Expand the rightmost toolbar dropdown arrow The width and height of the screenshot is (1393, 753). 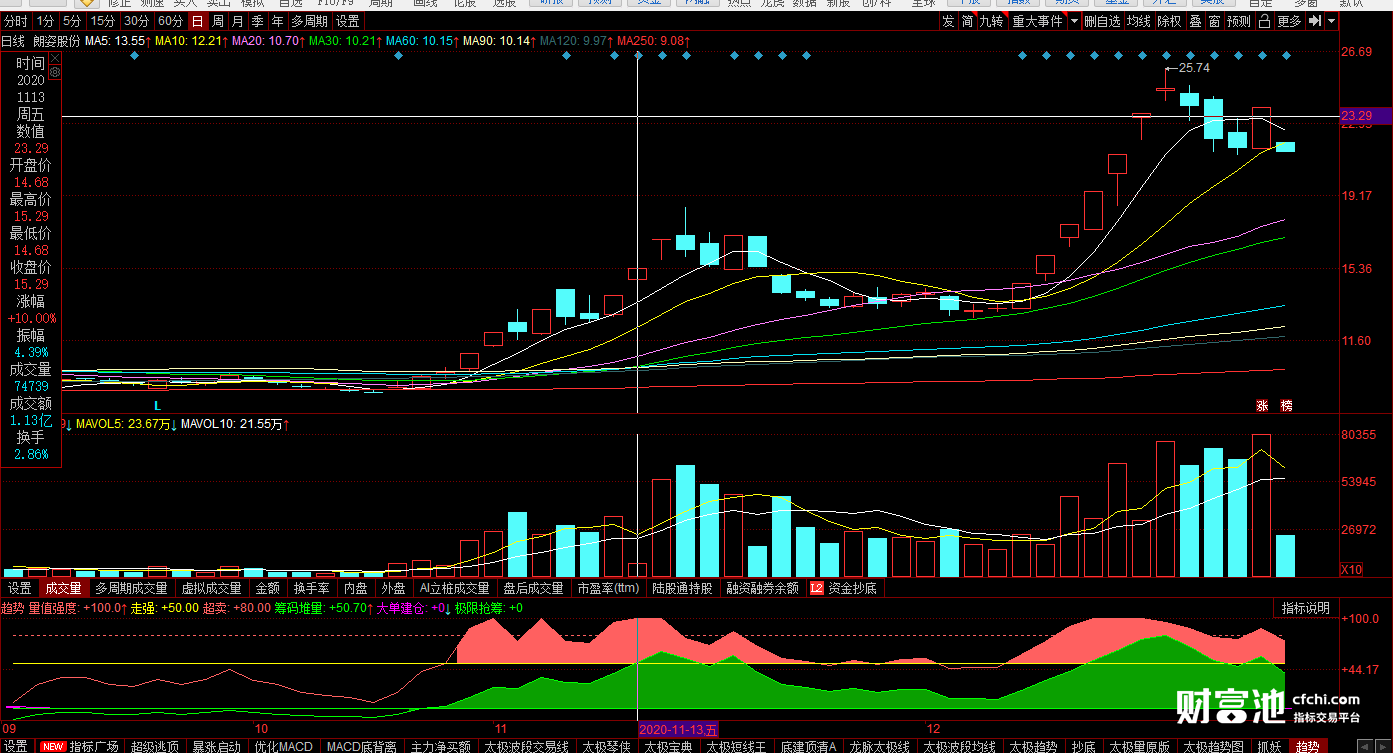tap(1331, 21)
